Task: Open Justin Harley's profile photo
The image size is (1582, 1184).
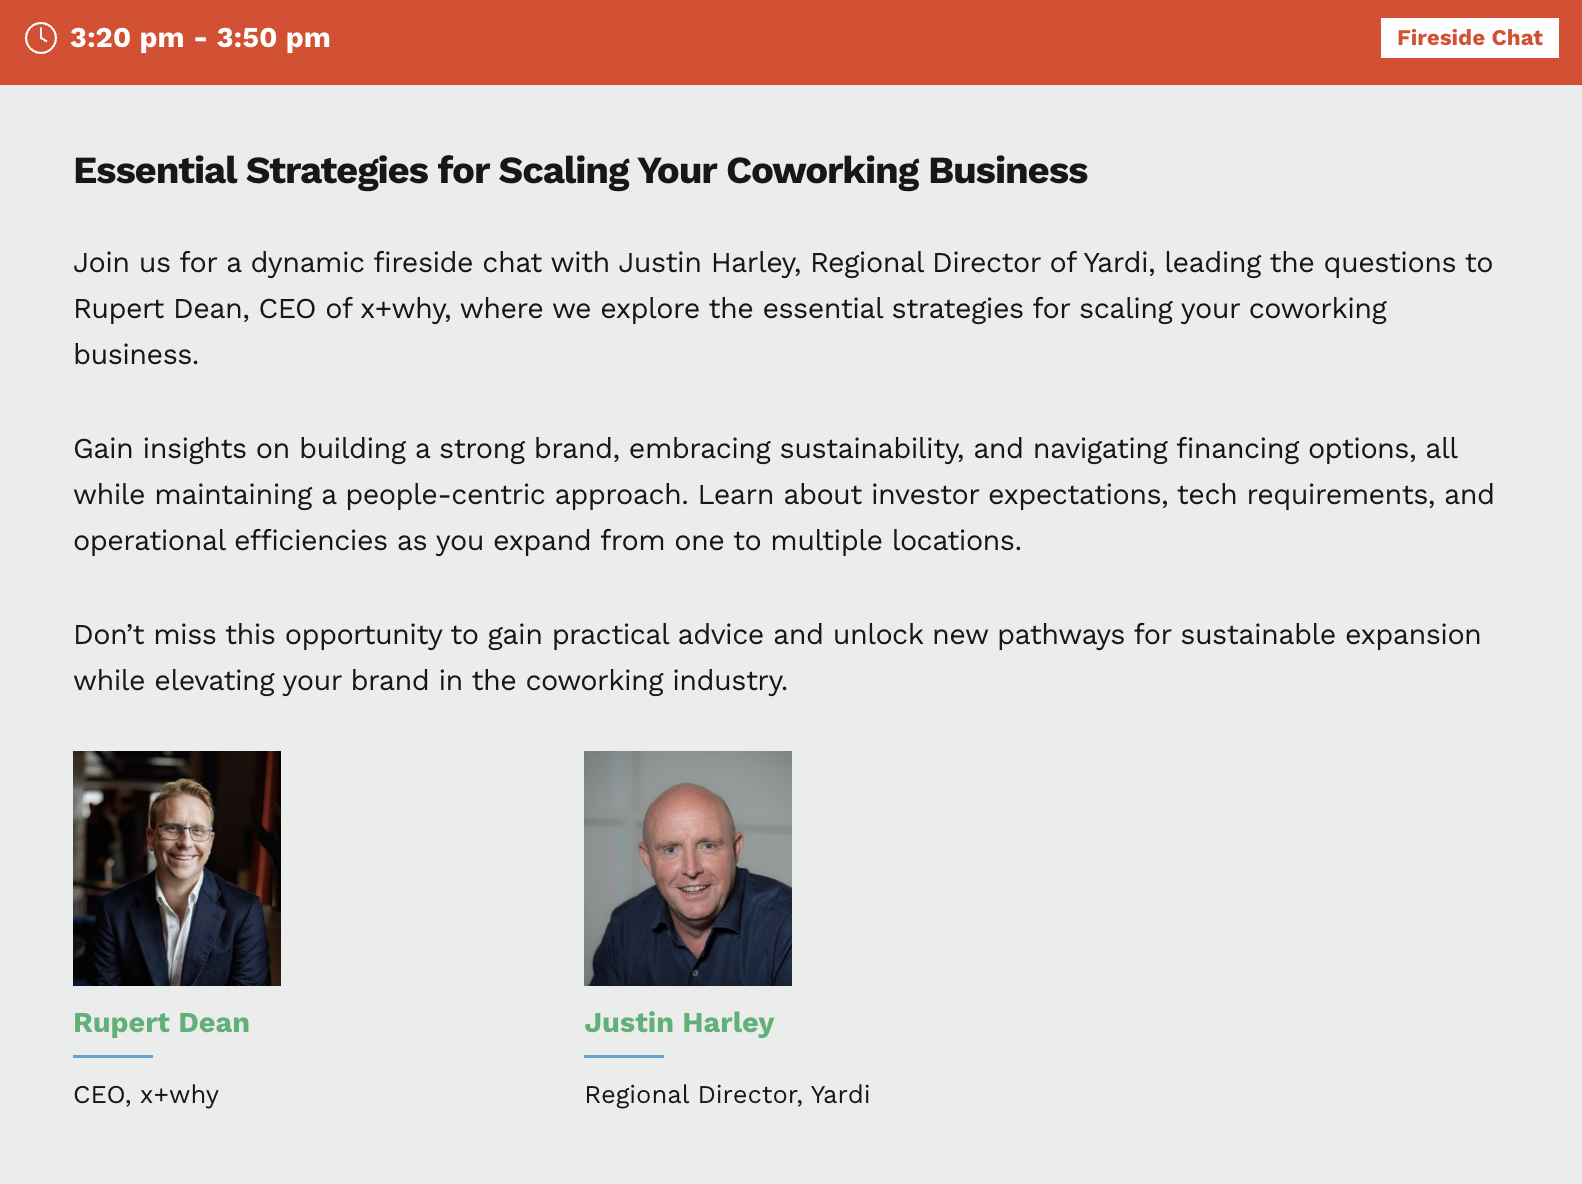Action: click(x=688, y=868)
